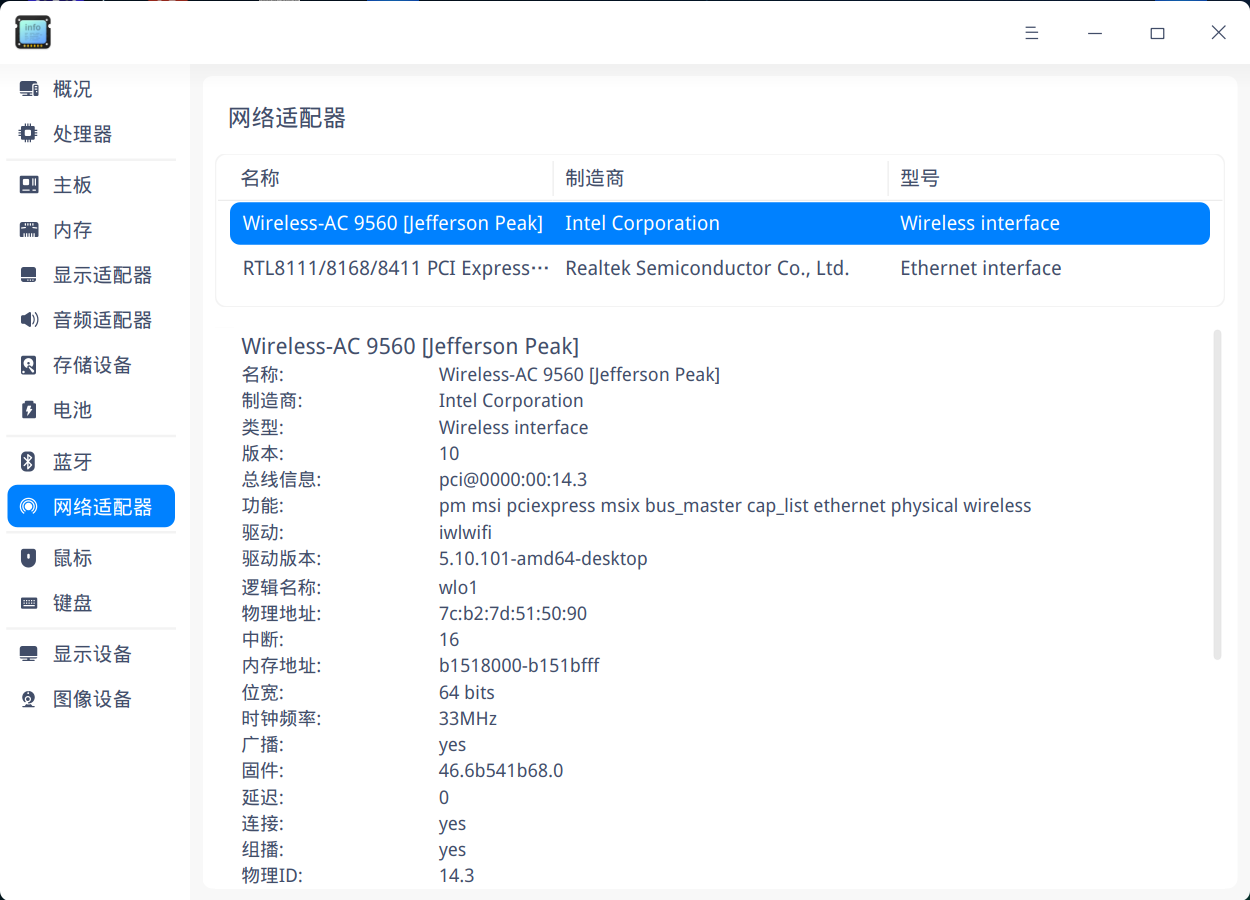The height and width of the screenshot is (900, 1250).
Task: Click the 中断 interrupt value 16
Action: pos(449,639)
